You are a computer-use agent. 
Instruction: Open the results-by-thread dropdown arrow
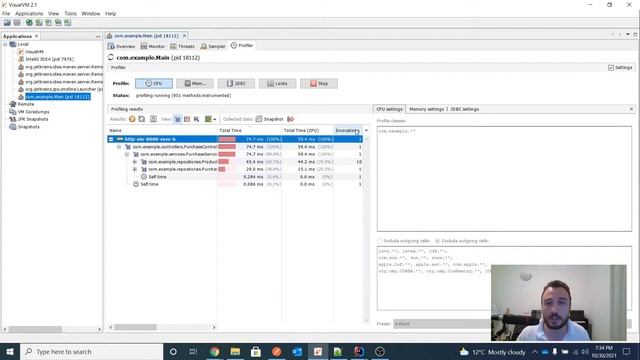pyautogui.click(x=215, y=120)
